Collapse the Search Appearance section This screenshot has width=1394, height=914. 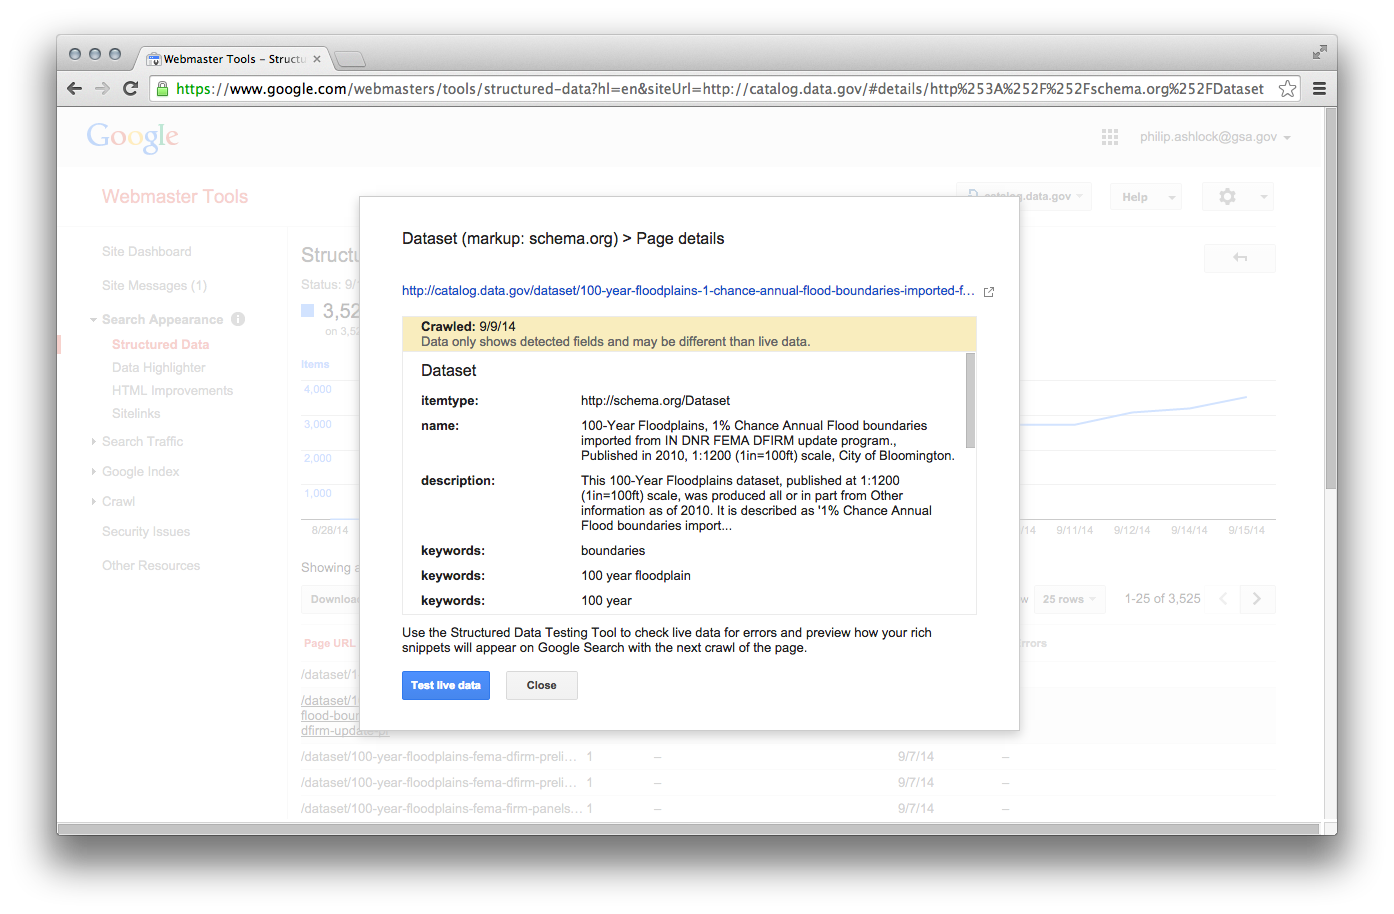click(93, 320)
